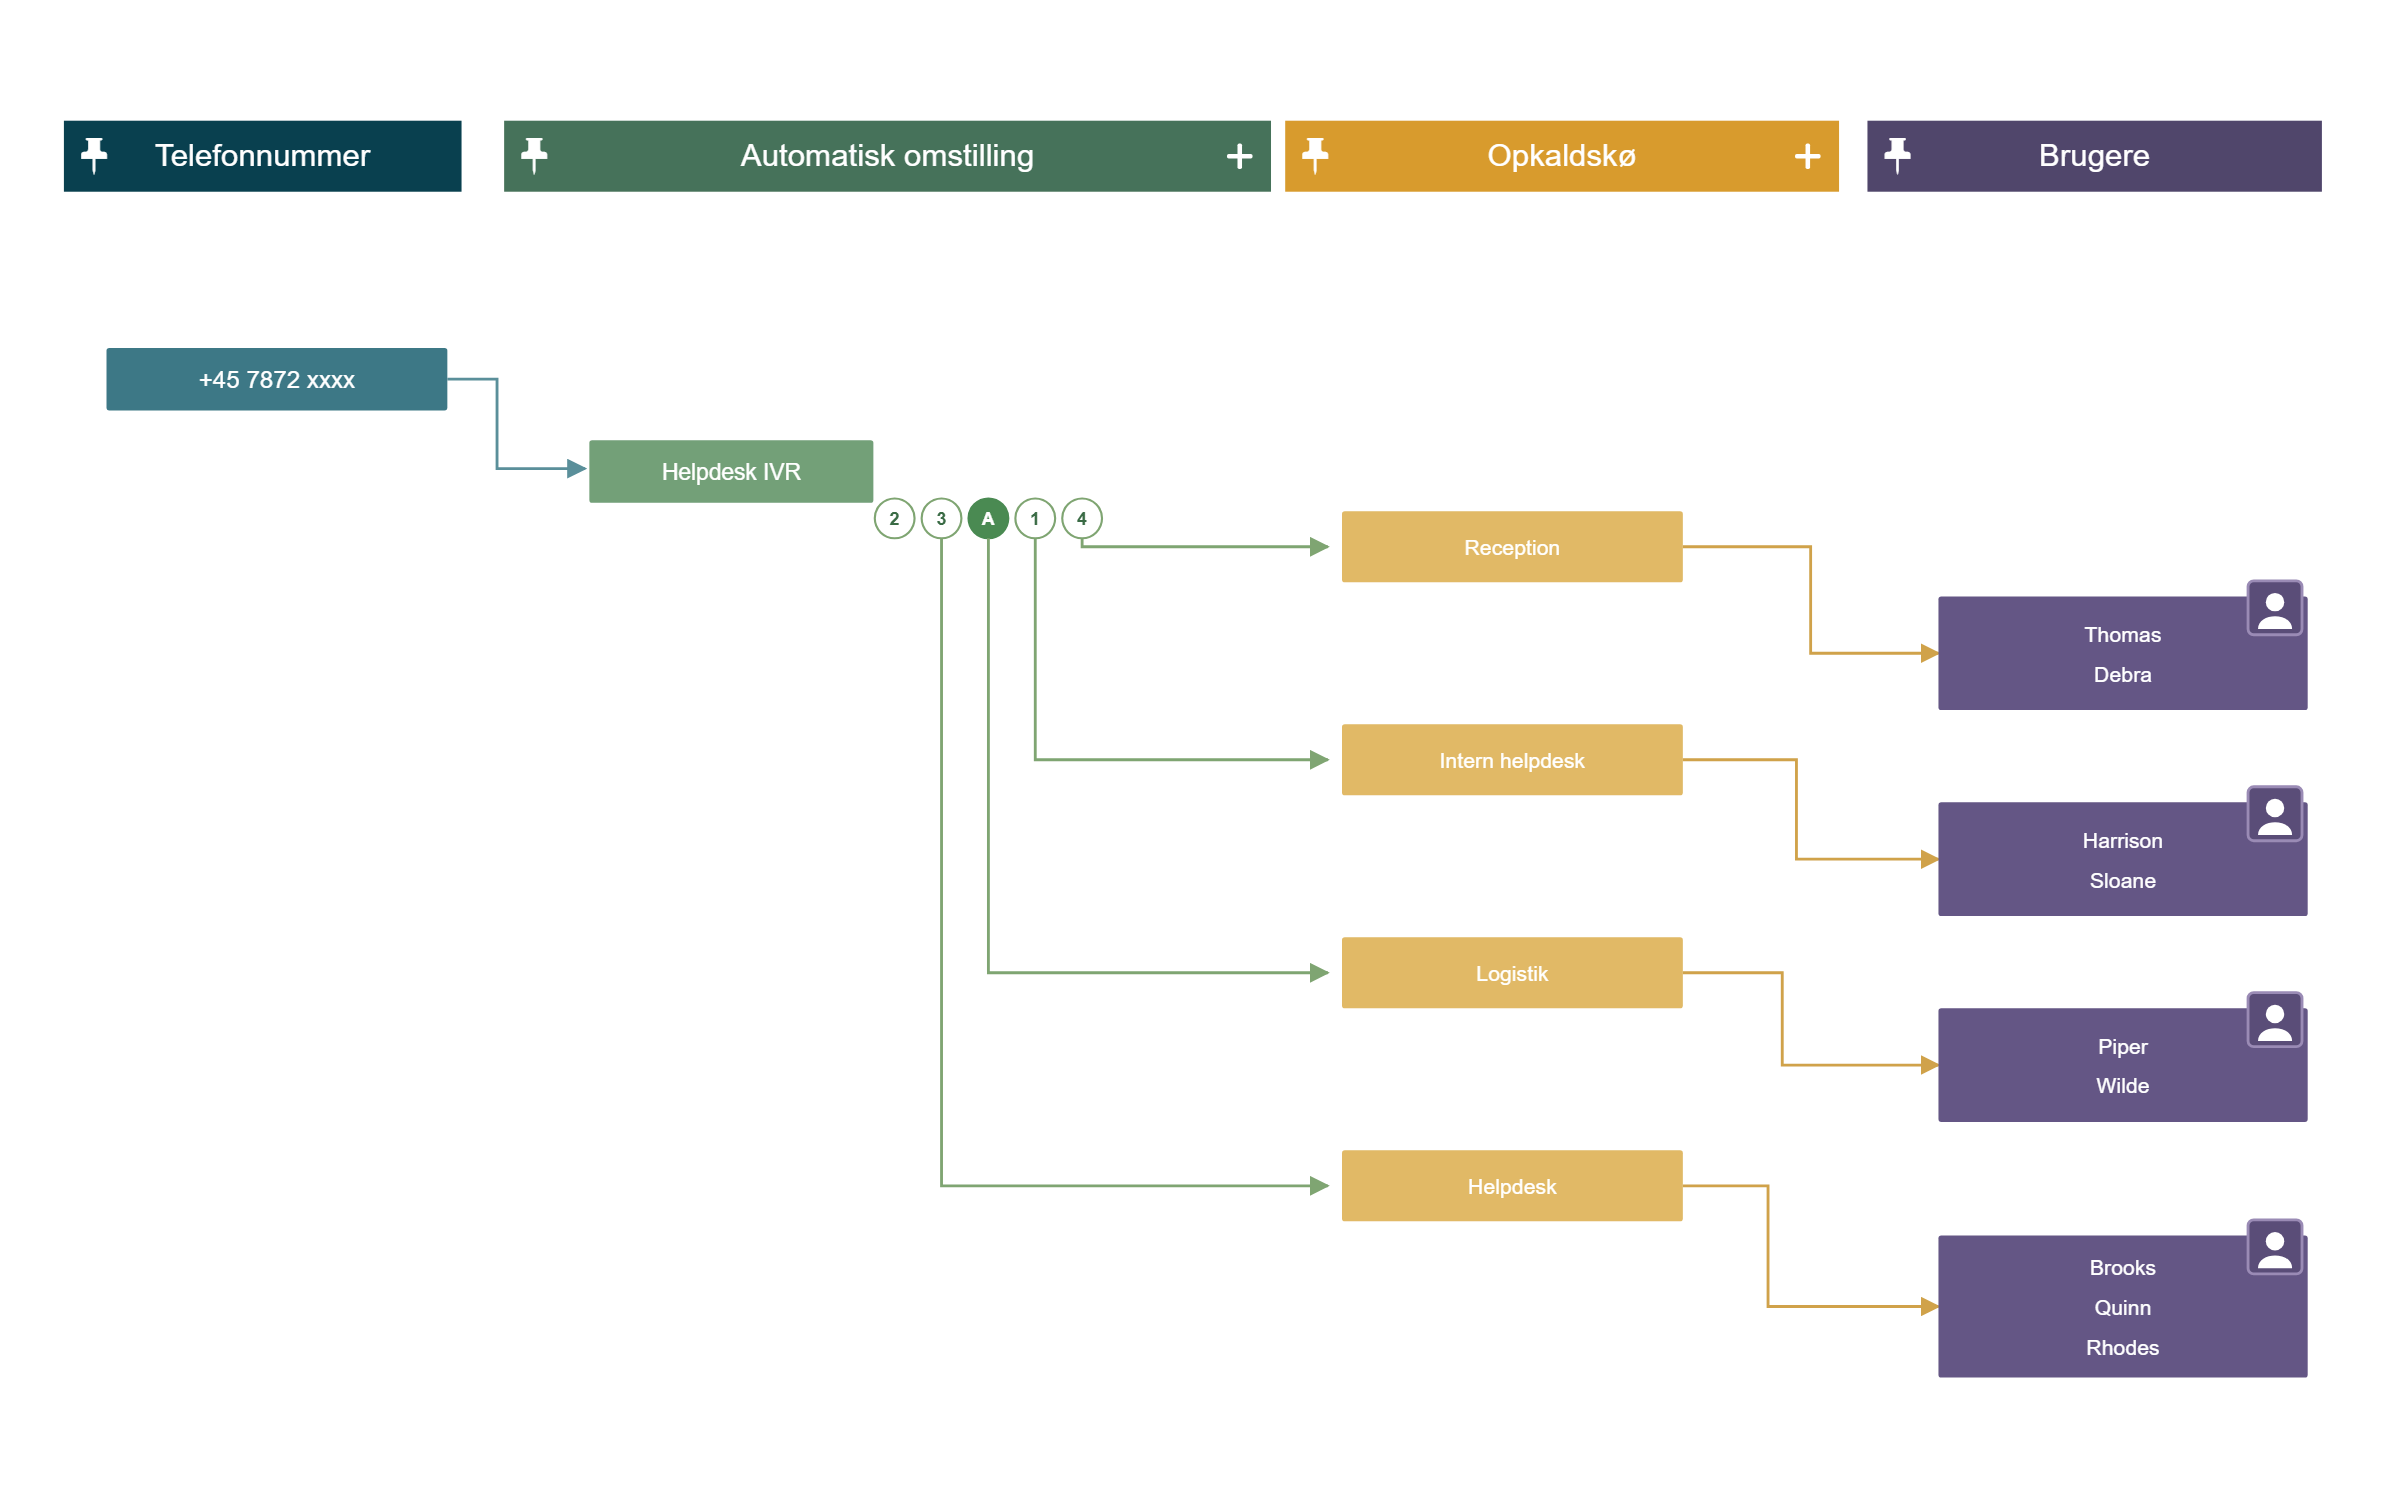This screenshot has height=1500, width=2400.
Task: Select IVR option circle 3
Action: [941, 519]
